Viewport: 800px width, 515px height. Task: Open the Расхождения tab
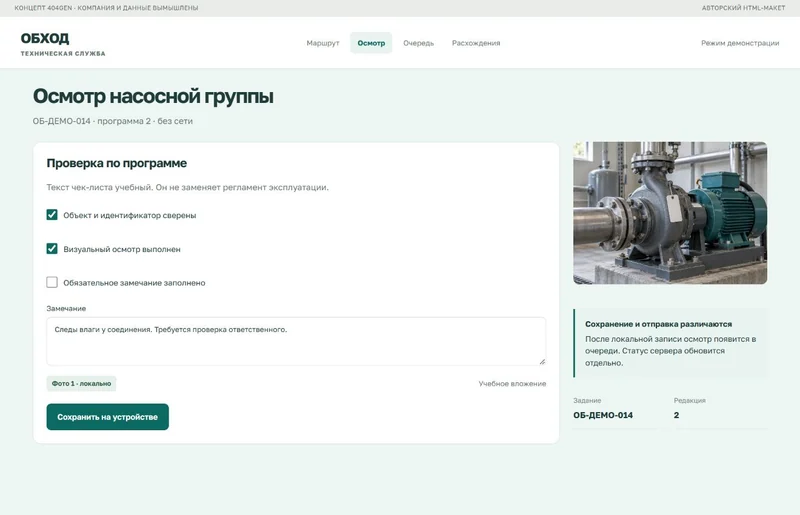[476, 43]
